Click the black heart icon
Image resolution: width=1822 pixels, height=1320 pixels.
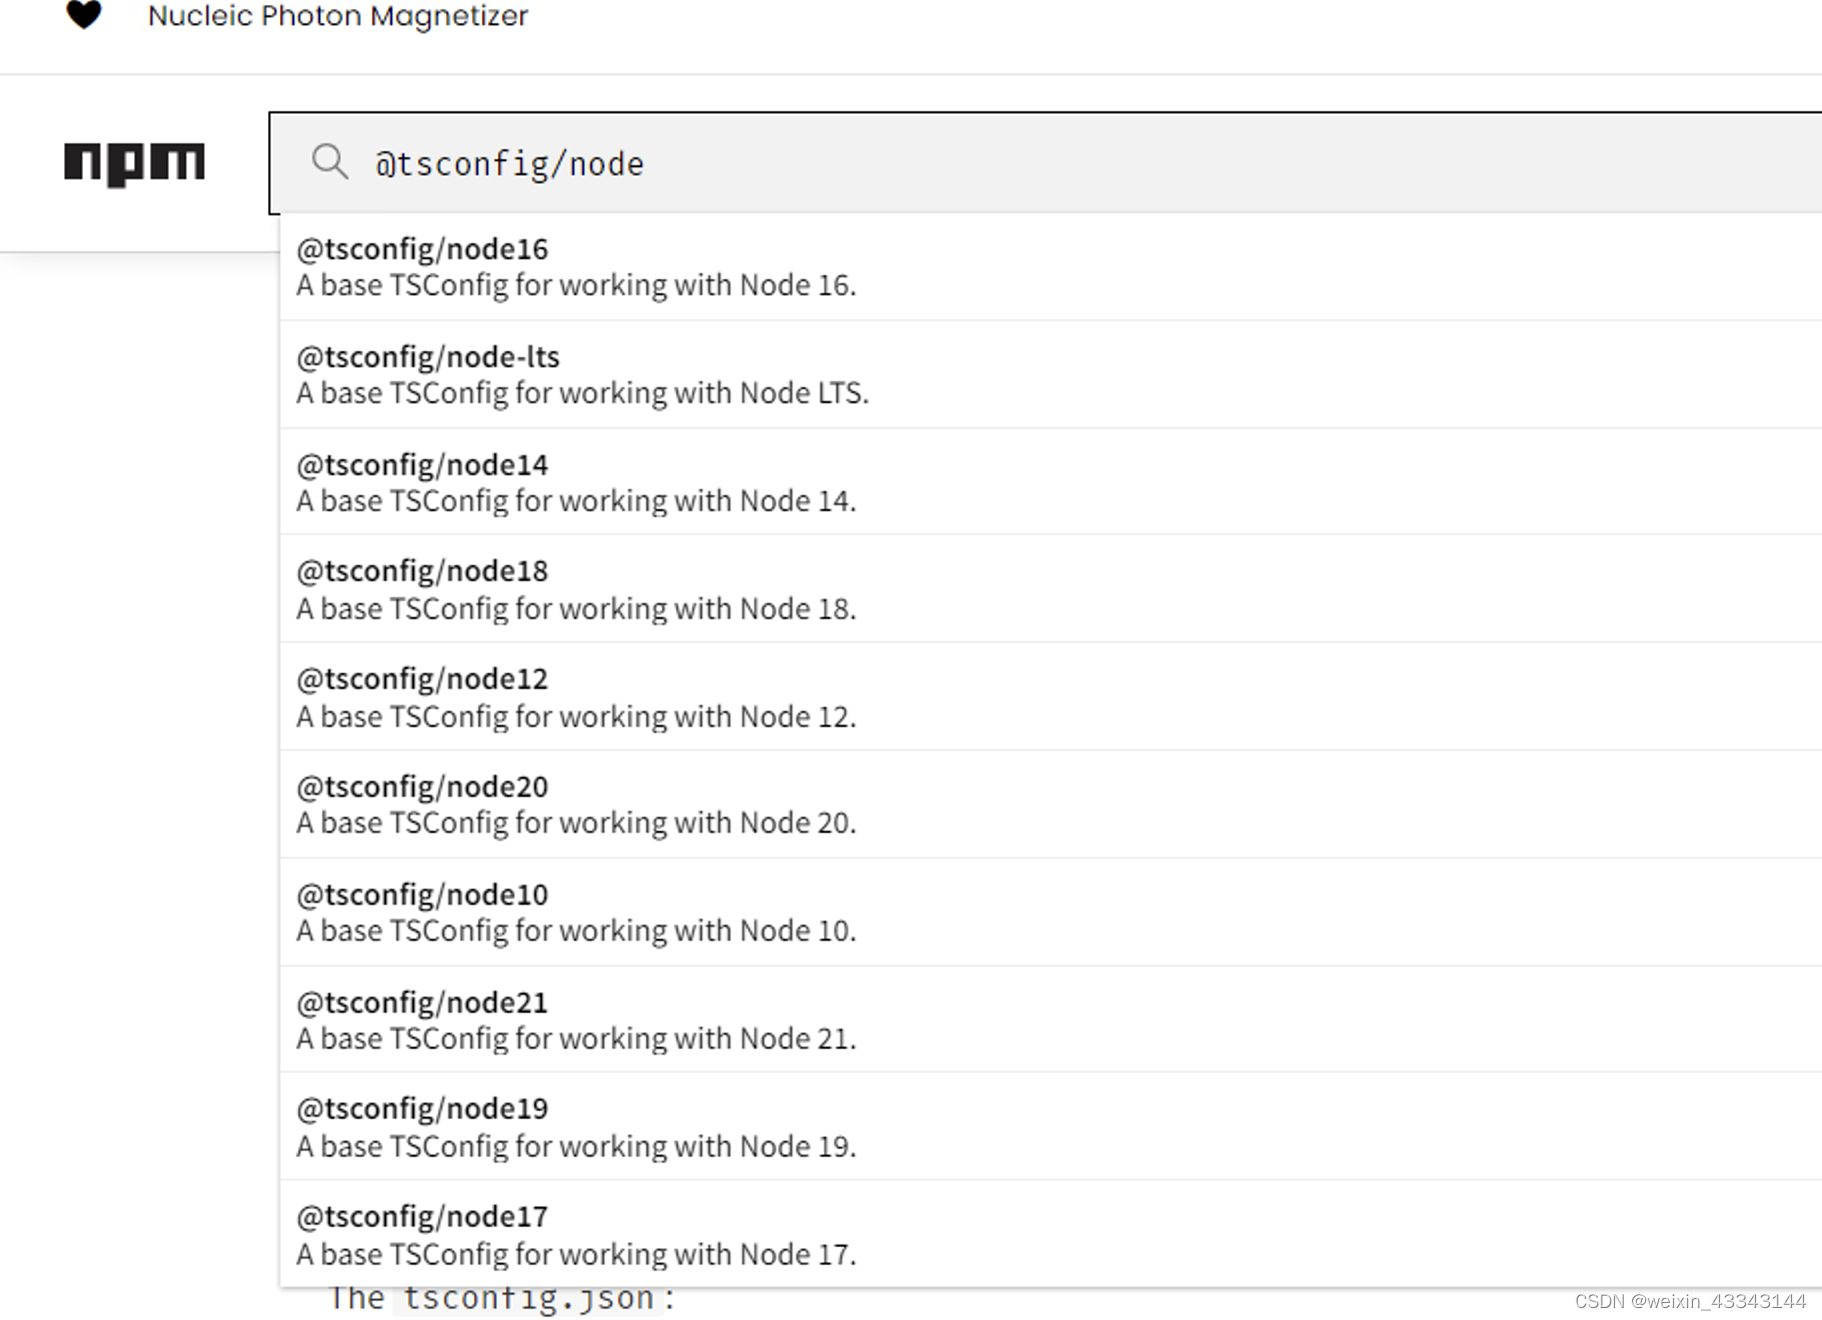[x=84, y=15]
